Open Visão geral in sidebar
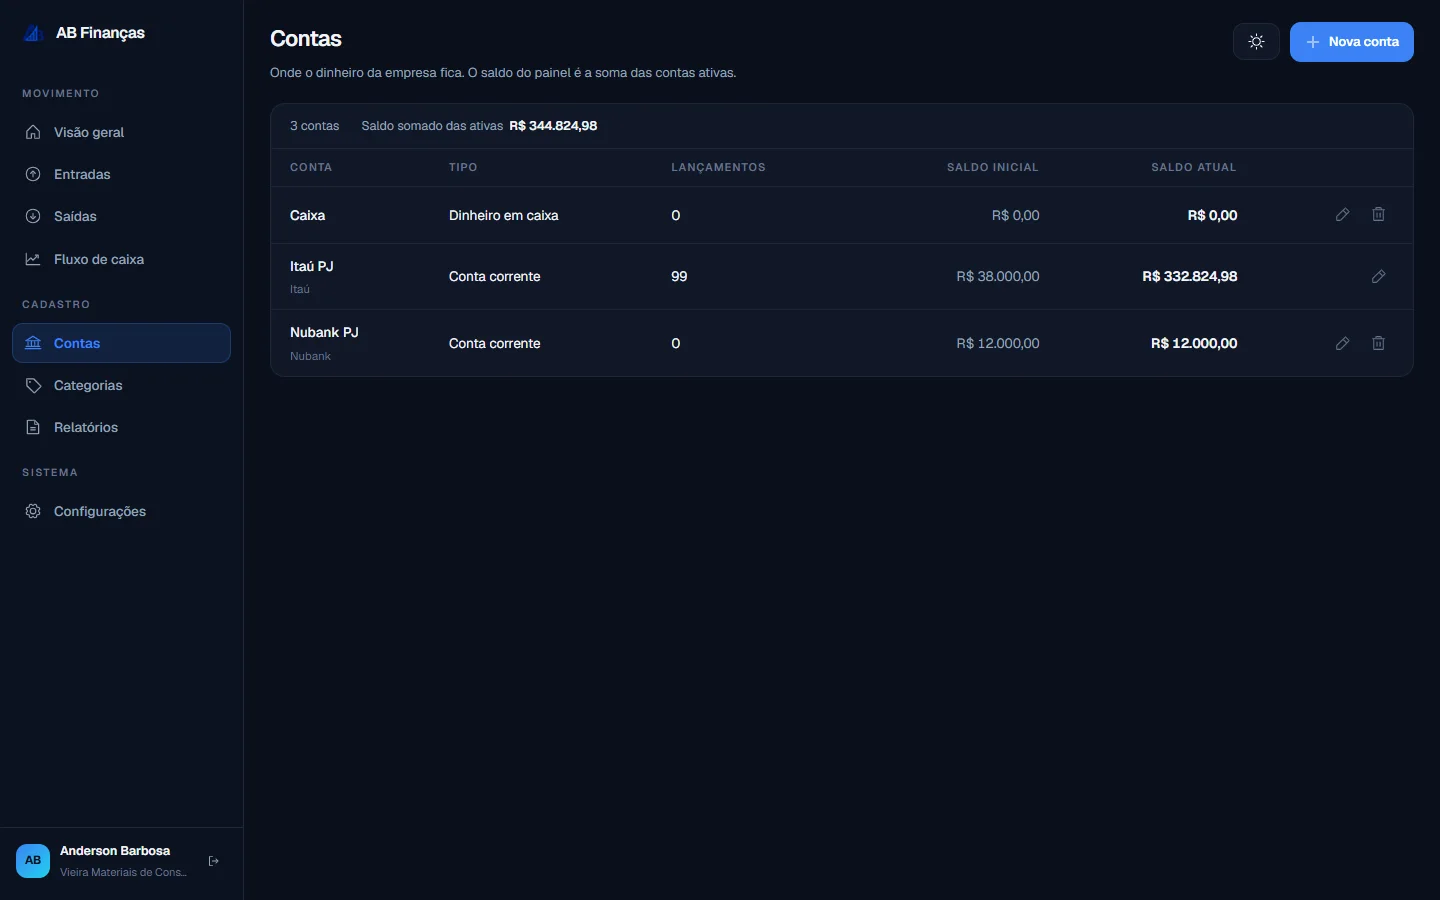 (x=121, y=132)
